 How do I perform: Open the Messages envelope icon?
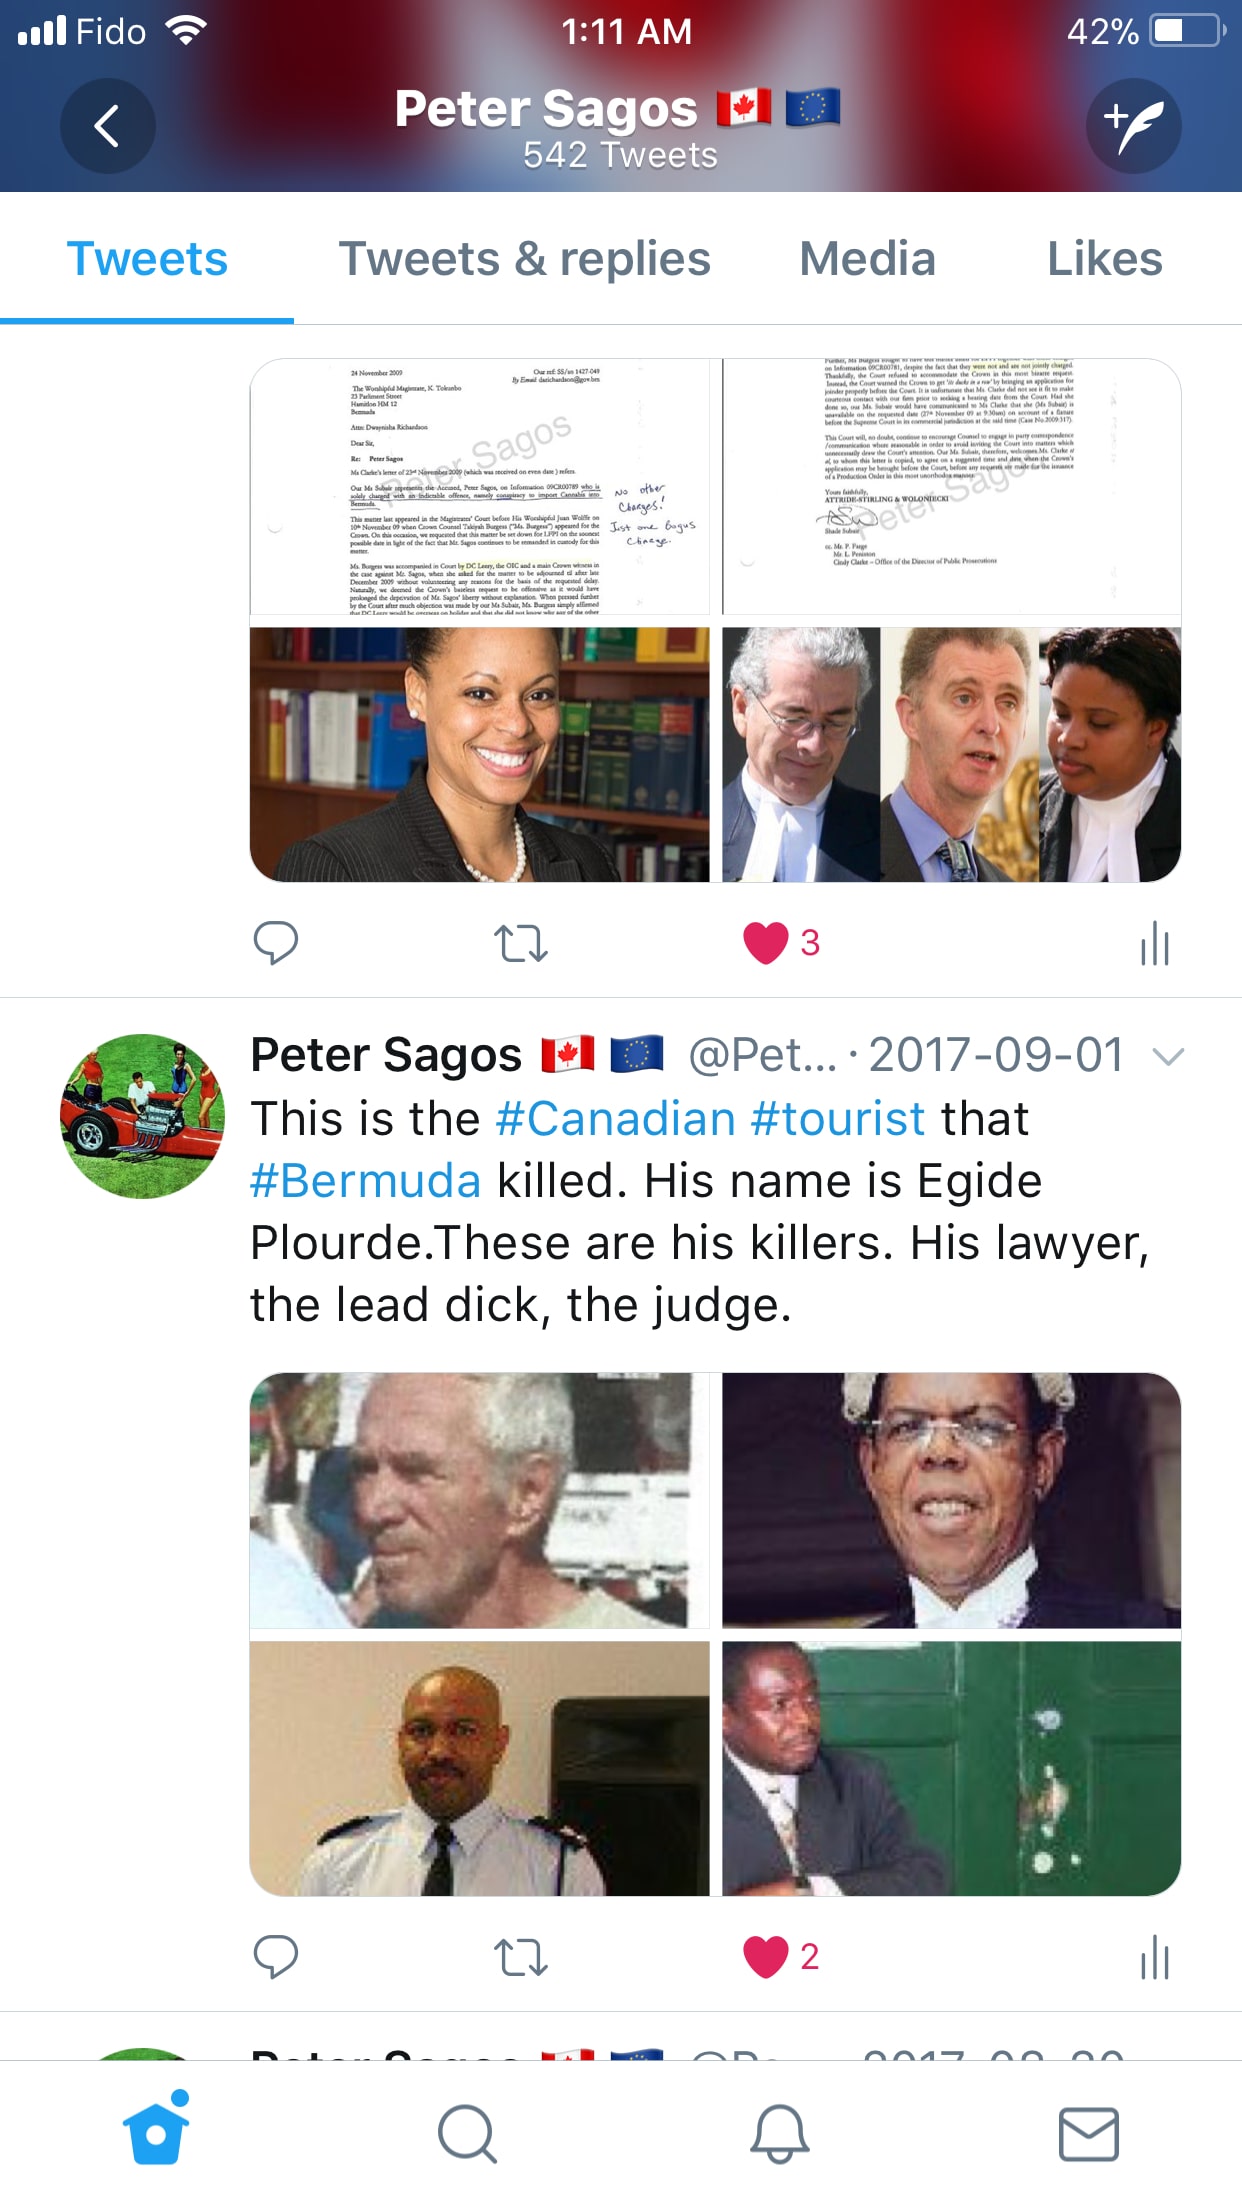[1089, 2134]
